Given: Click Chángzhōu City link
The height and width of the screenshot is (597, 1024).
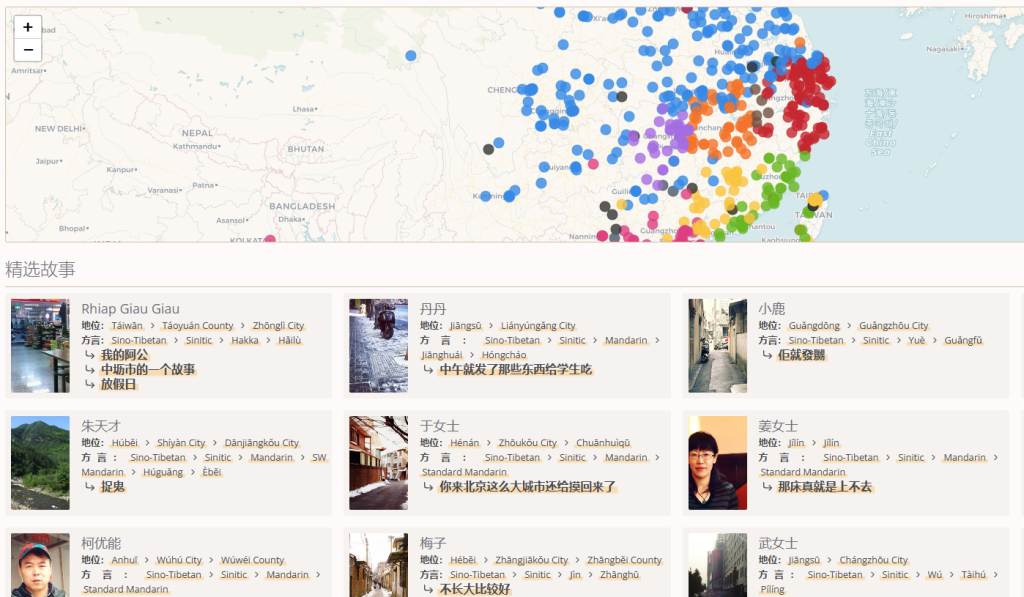Looking at the screenshot, I should [873, 560].
